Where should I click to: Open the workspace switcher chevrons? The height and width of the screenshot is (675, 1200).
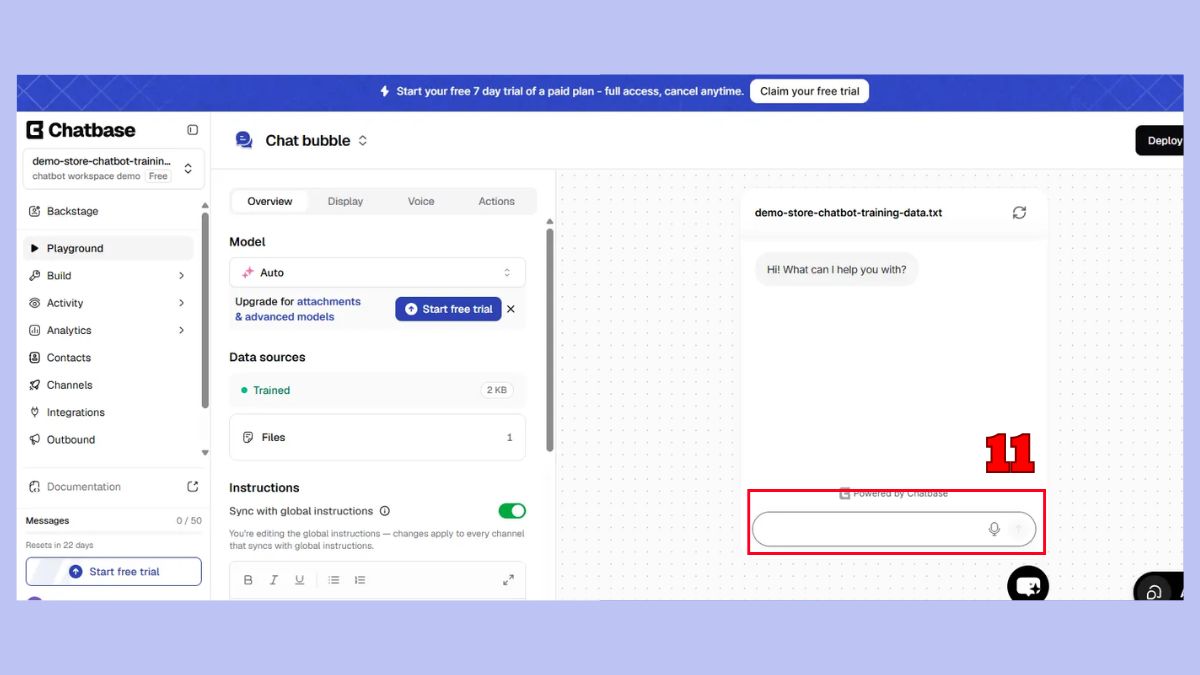(x=188, y=168)
